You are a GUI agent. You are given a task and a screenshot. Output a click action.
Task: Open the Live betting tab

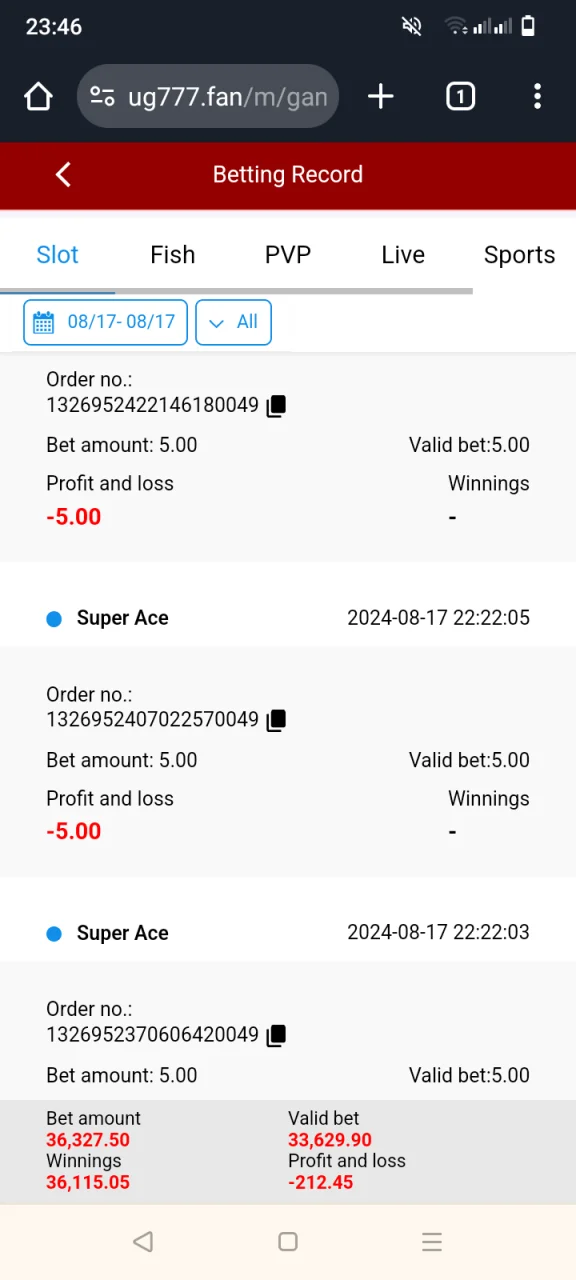tap(403, 255)
